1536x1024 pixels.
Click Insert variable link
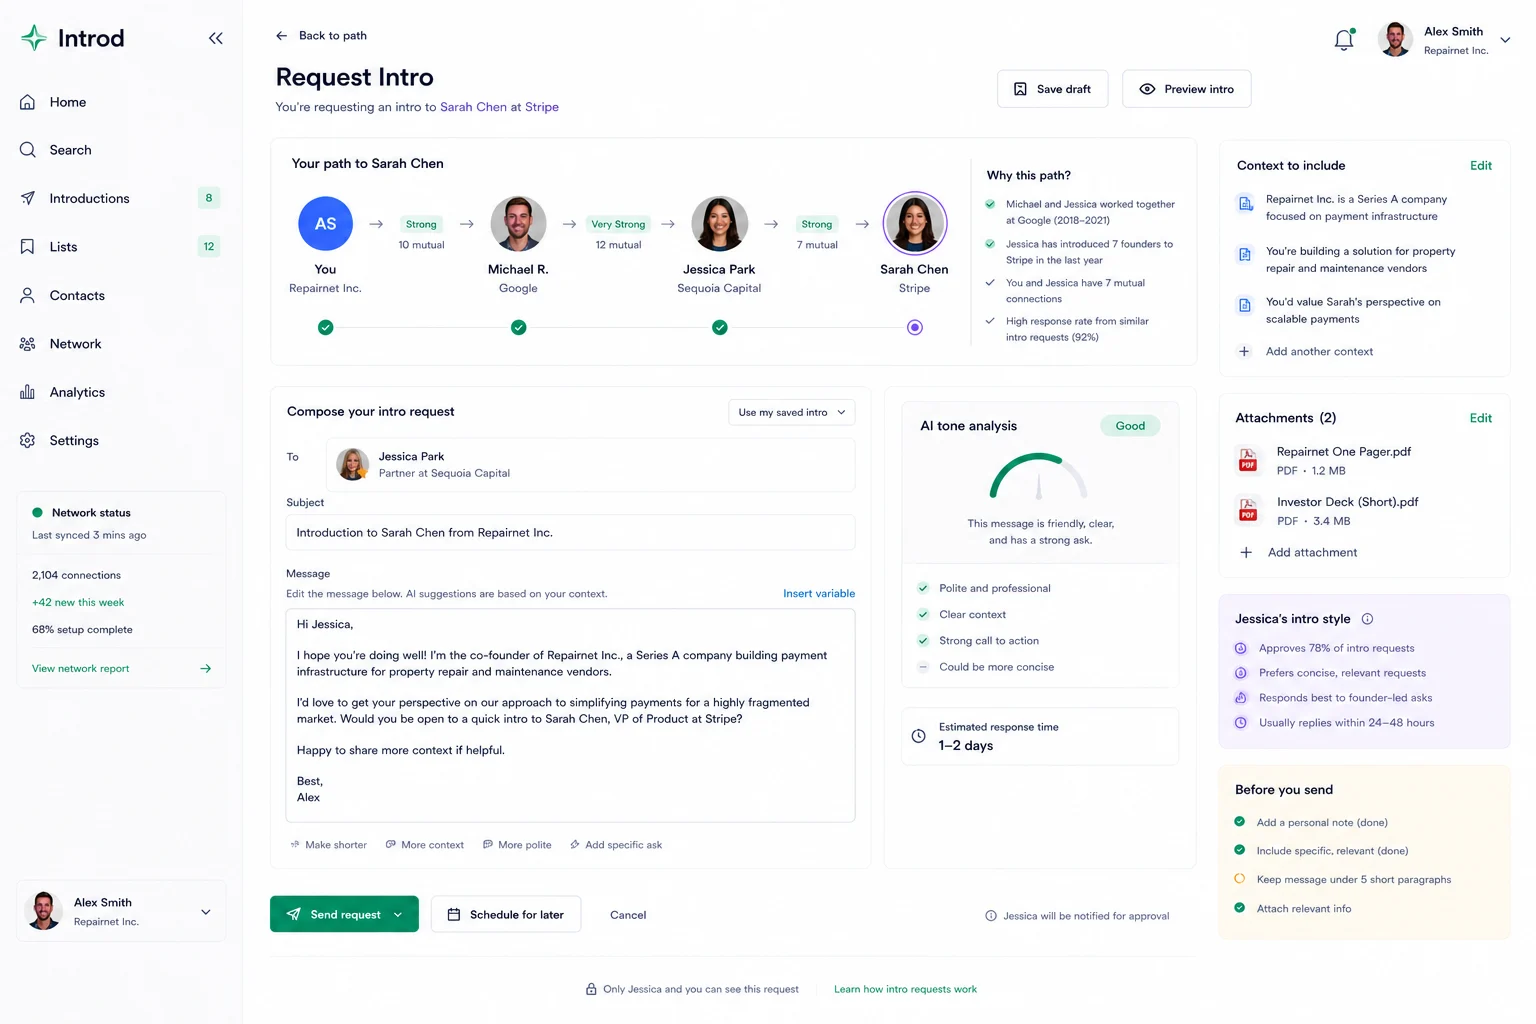click(819, 594)
